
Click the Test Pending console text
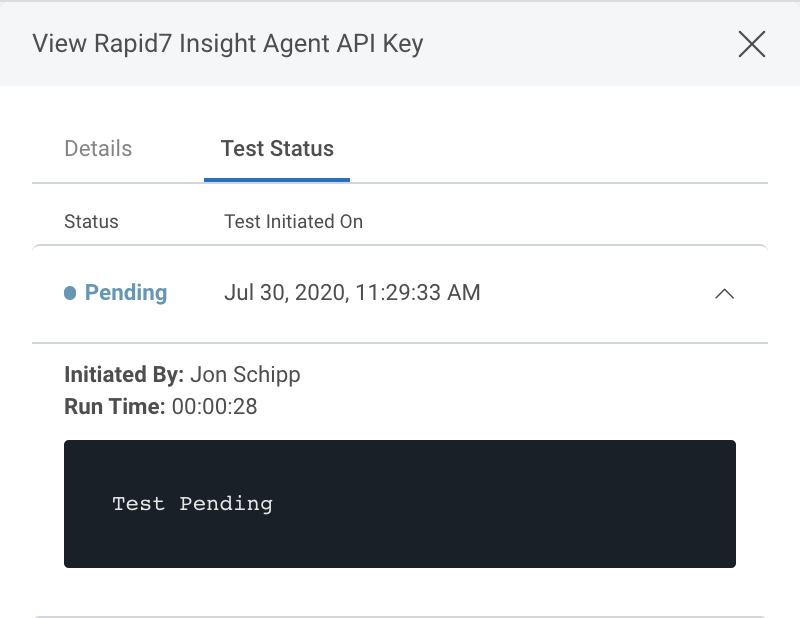pos(192,503)
